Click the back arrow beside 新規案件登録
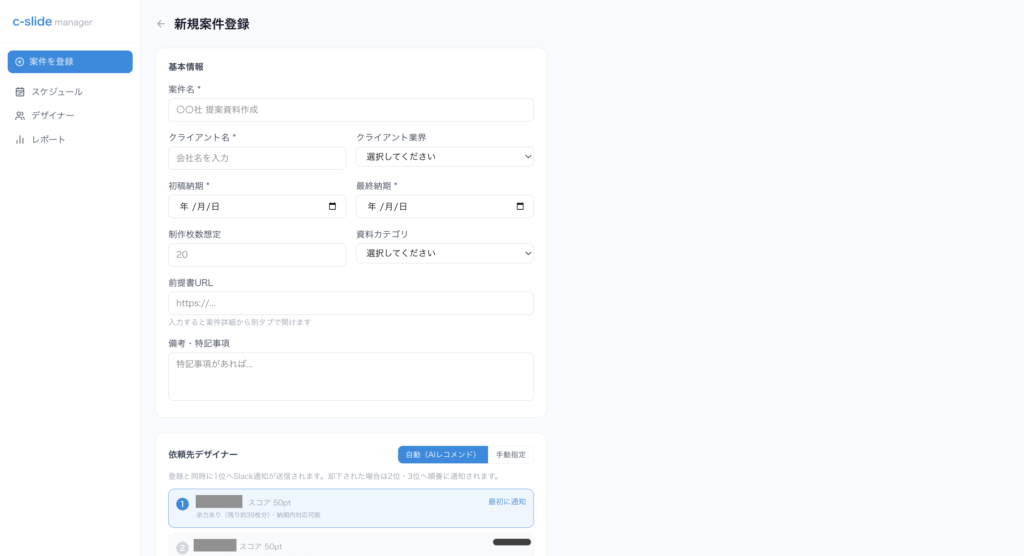The width and height of the screenshot is (1024, 556). click(x=161, y=24)
